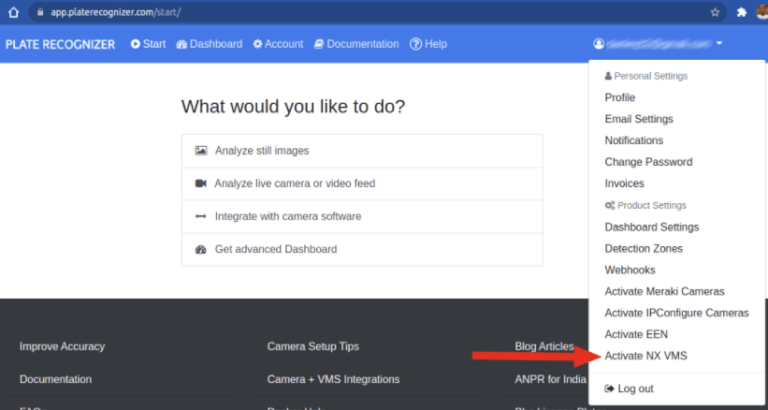Screen dimensions: 768x410
Task: Open Help in the navbar
Action: [x=429, y=44]
